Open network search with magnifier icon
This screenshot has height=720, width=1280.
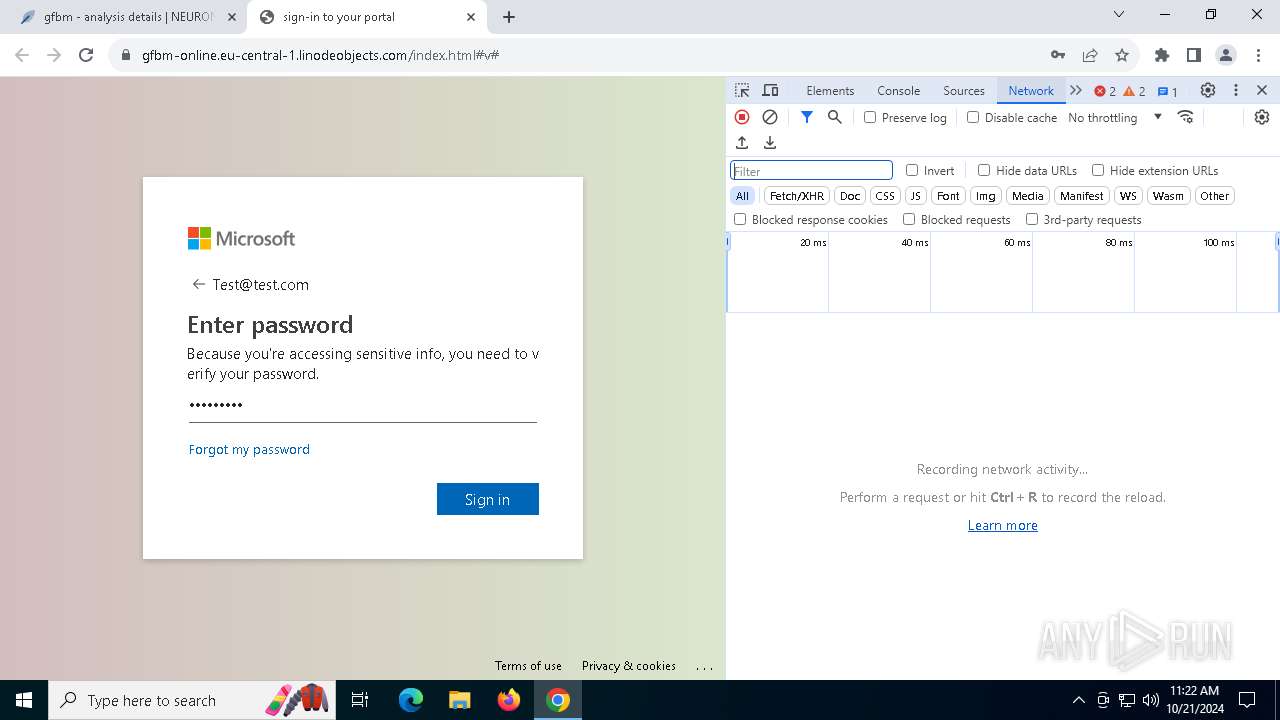pyautogui.click(x=835, y=117)
